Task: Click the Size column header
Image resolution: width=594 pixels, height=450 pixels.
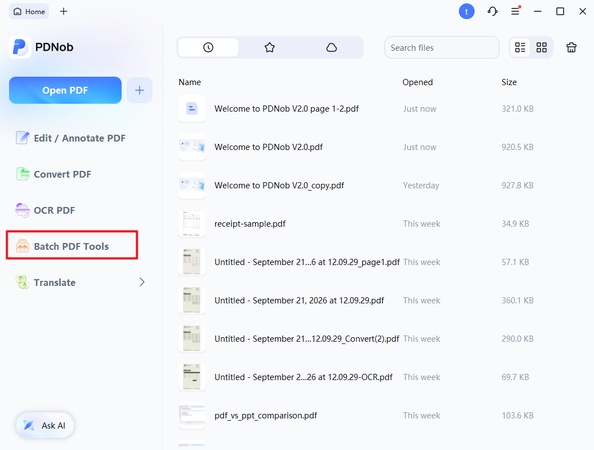Action: (509, 82)
